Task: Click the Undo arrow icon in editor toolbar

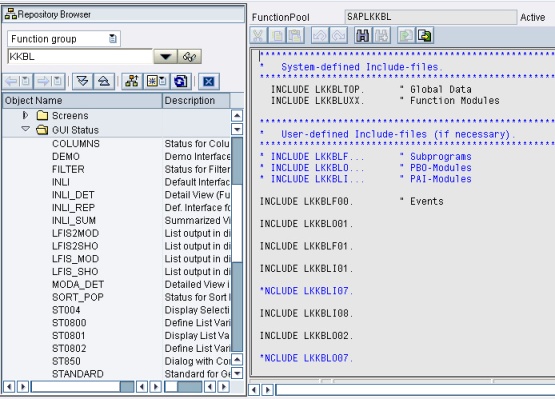Action: pyautogui.click(x=320, y=36)
